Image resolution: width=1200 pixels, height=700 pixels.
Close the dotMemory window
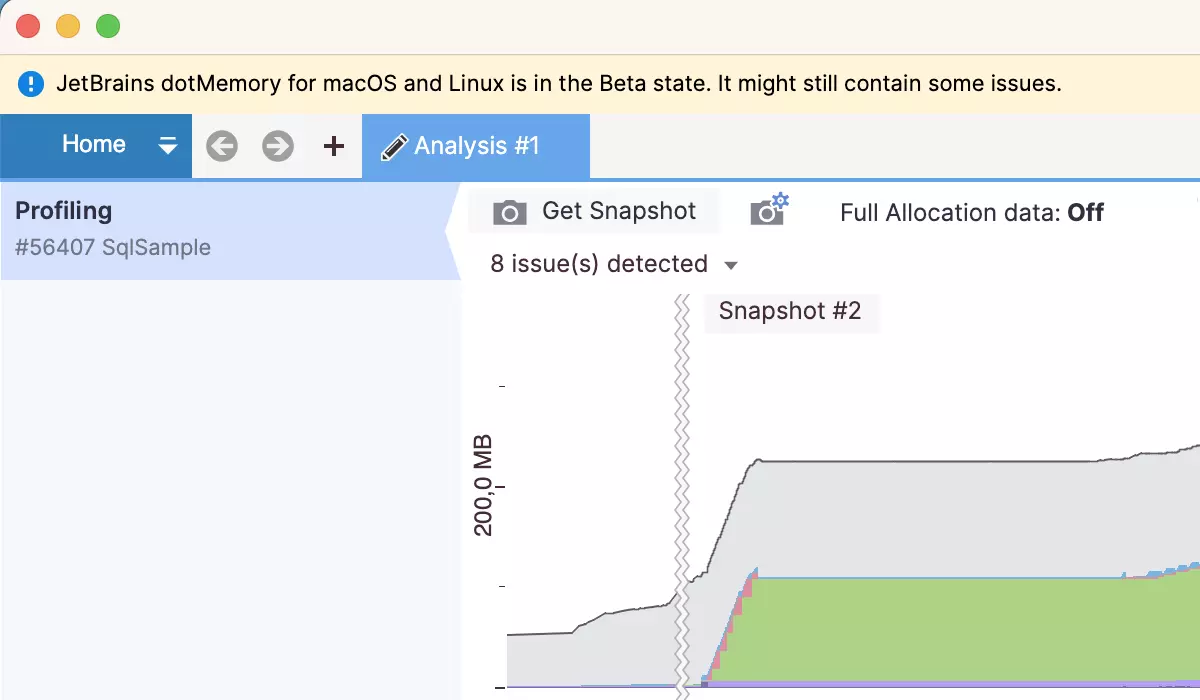point(28,27)
